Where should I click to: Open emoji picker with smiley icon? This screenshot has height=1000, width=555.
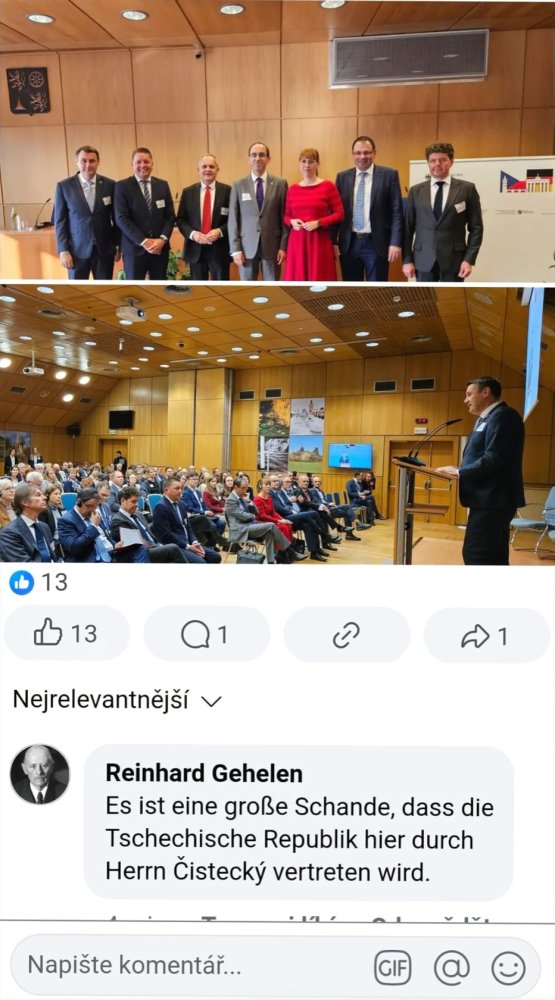click(508, 968)
